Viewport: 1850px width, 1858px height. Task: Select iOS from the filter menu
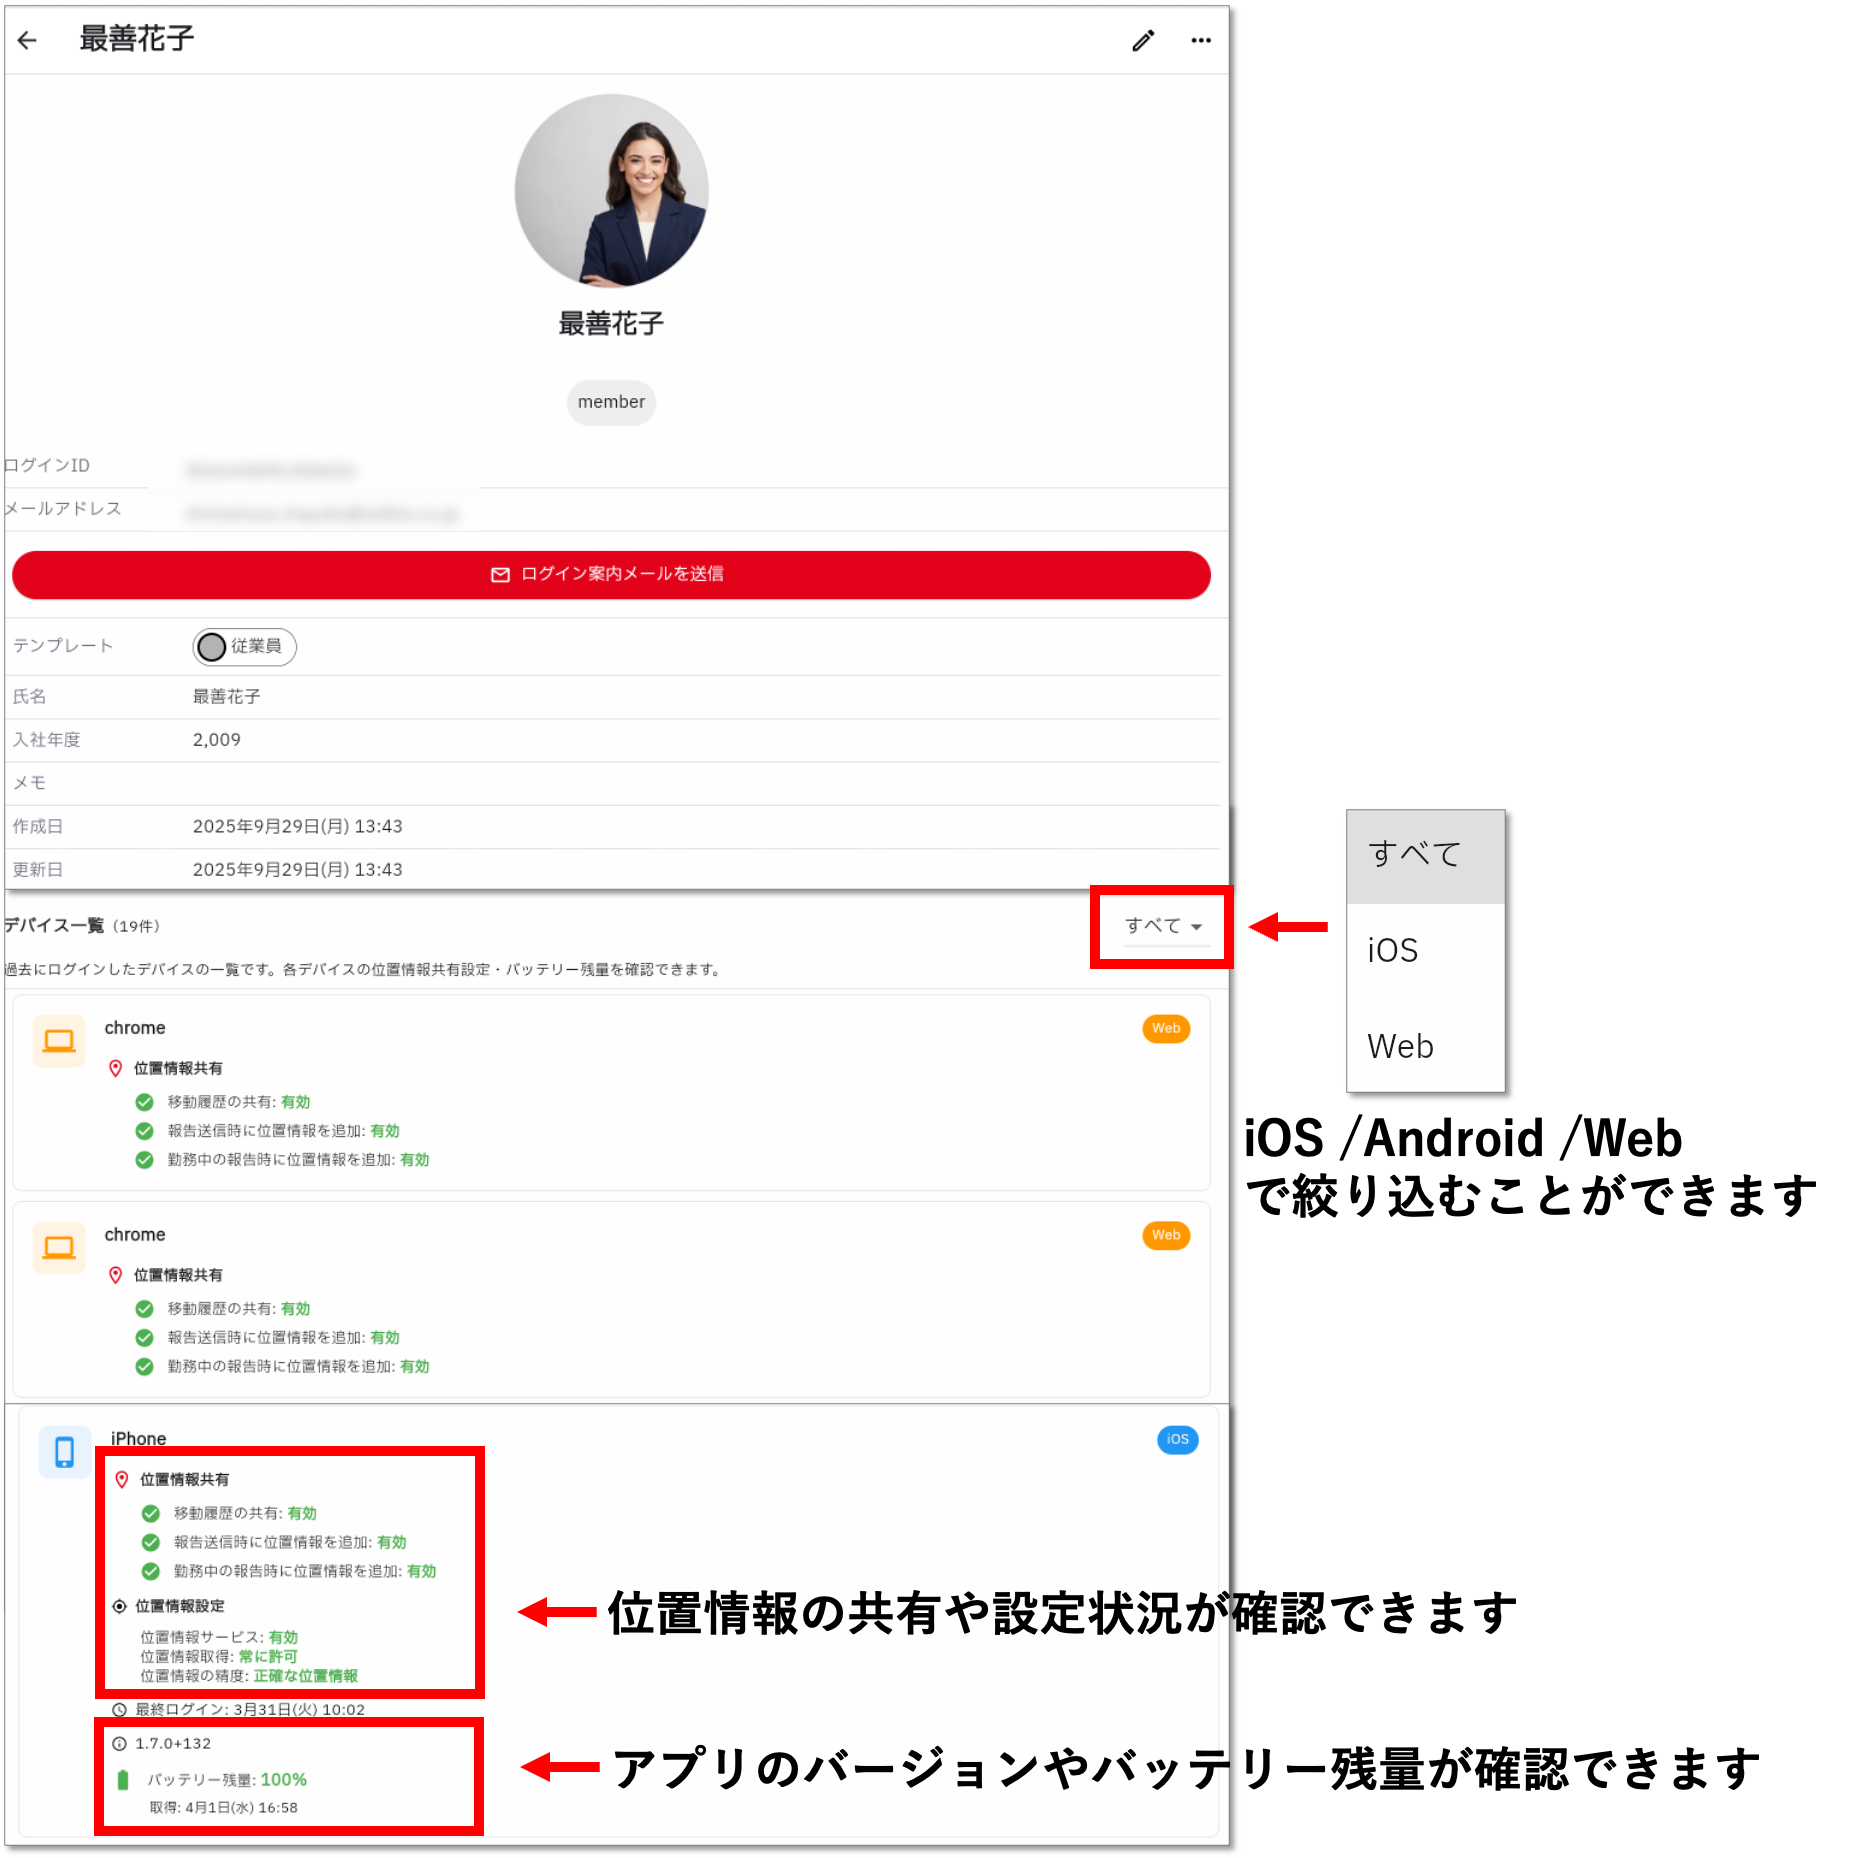pos(1393,950)
